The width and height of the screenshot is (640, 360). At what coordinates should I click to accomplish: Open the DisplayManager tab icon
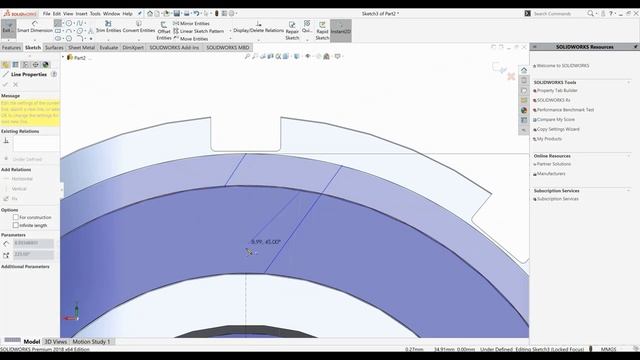point(45,64)
